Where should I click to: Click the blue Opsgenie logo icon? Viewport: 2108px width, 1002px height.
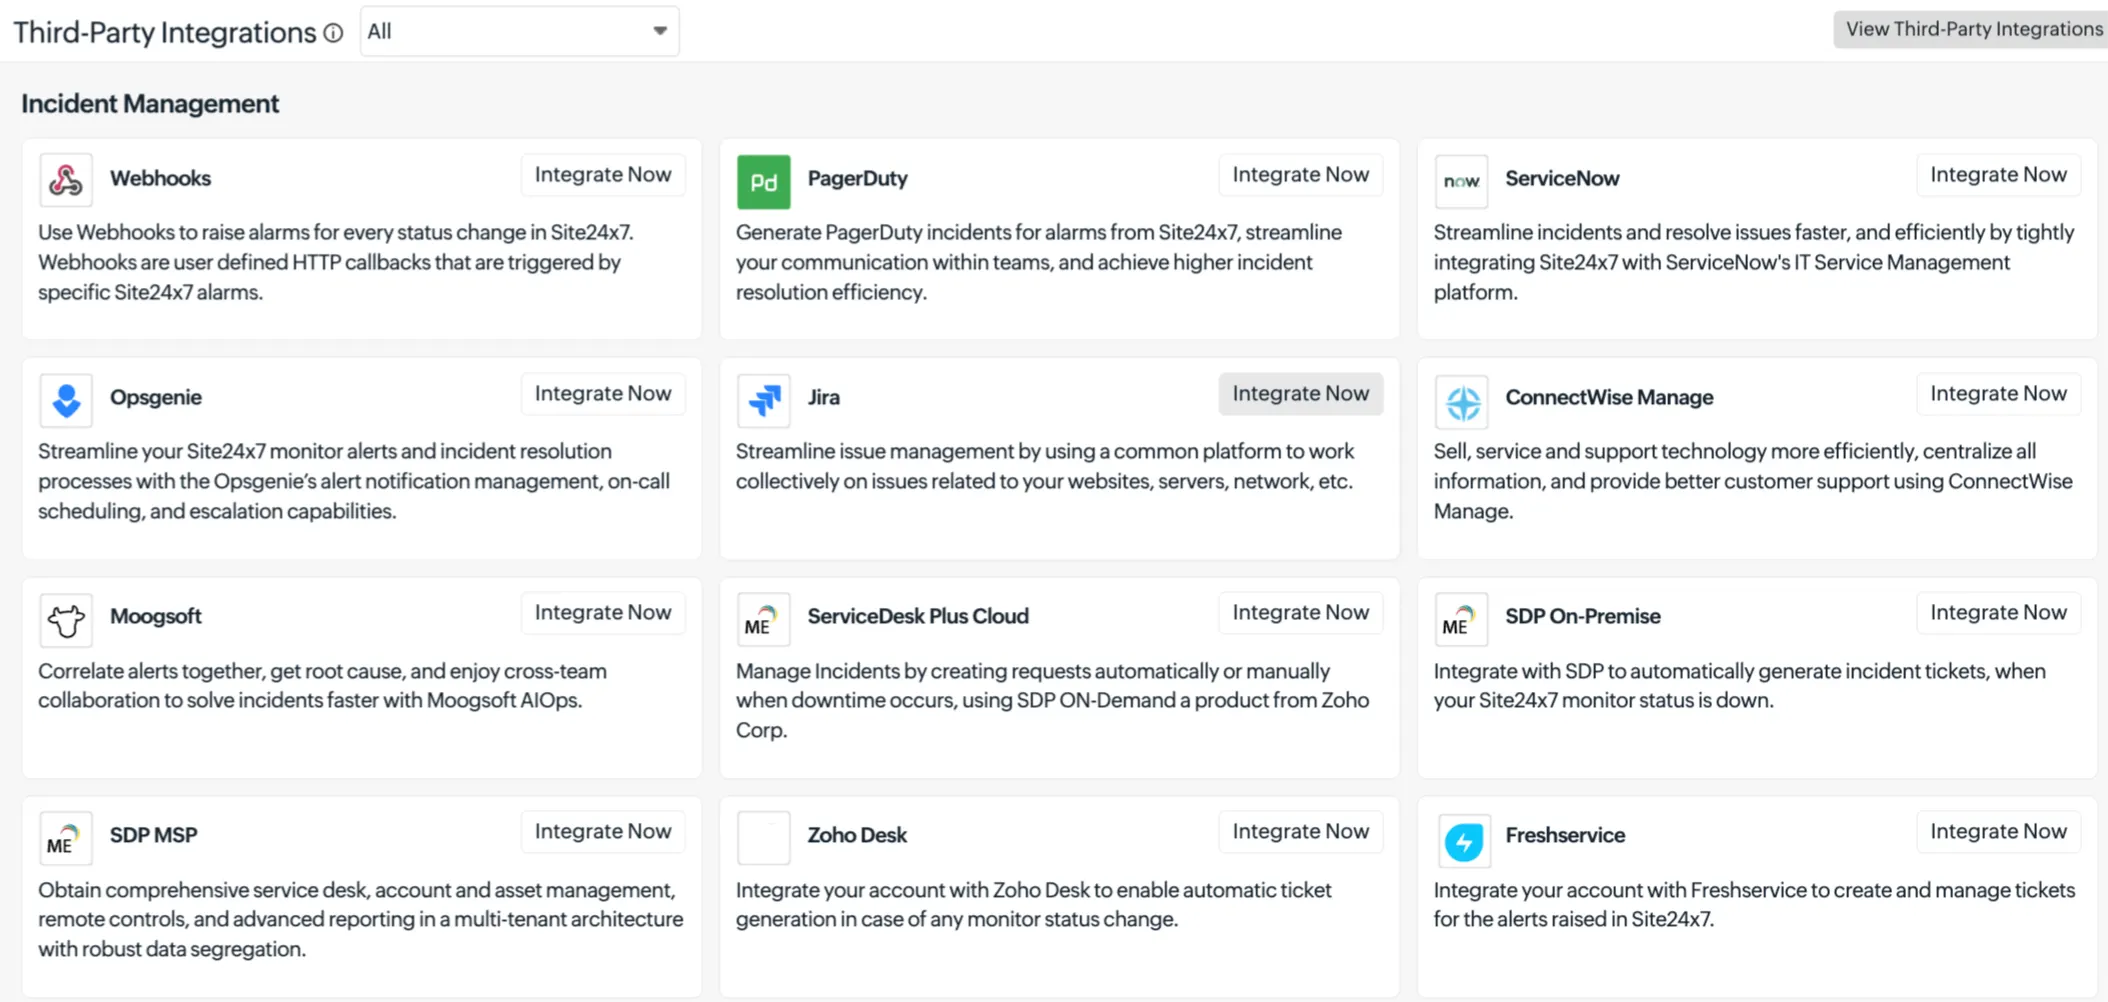pyautogui.click(x=66, y=400)
